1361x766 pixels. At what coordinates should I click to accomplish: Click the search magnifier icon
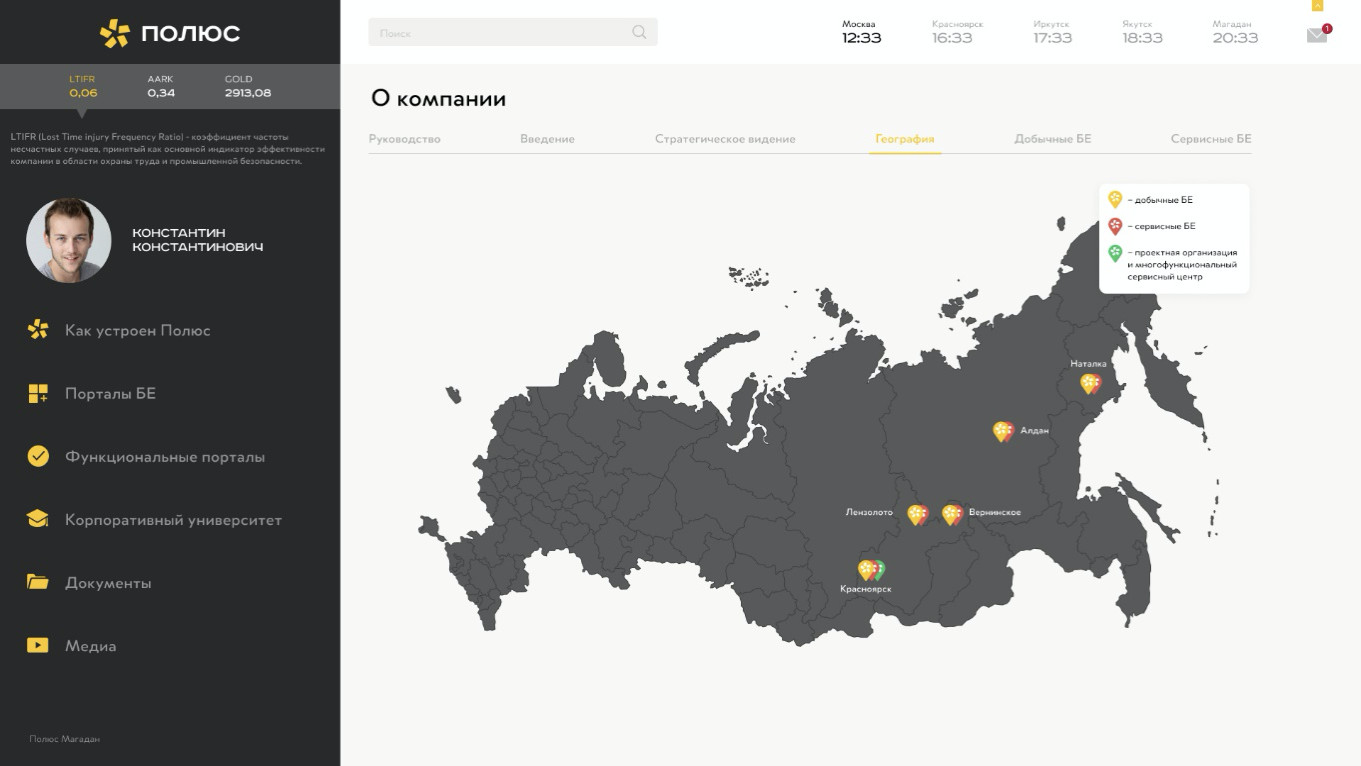click(x=639, y=32)
